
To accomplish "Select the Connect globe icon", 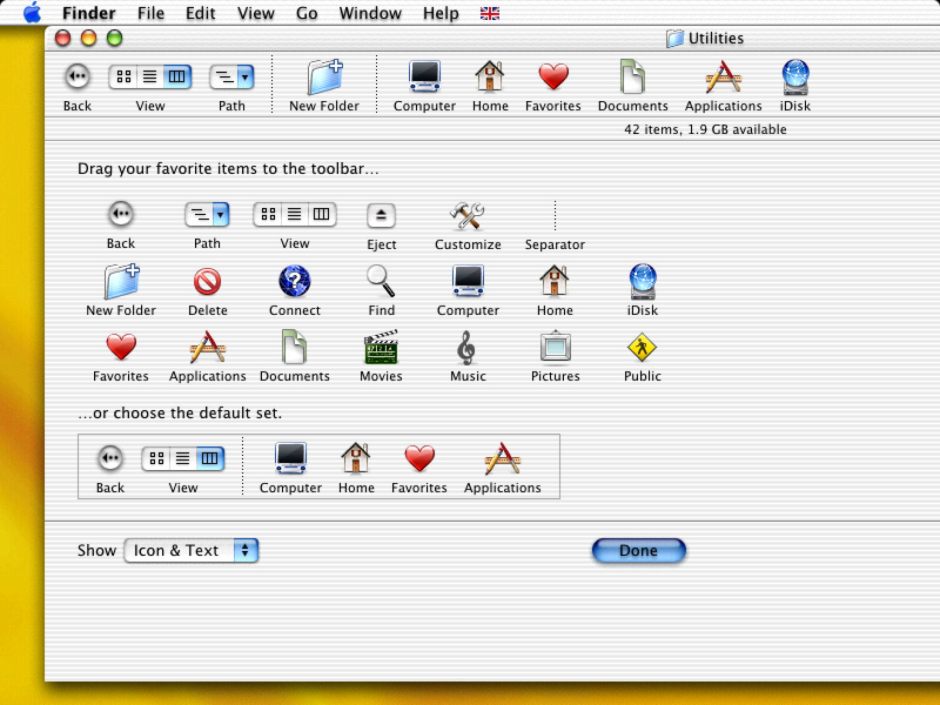I will [x=294, y=281].
